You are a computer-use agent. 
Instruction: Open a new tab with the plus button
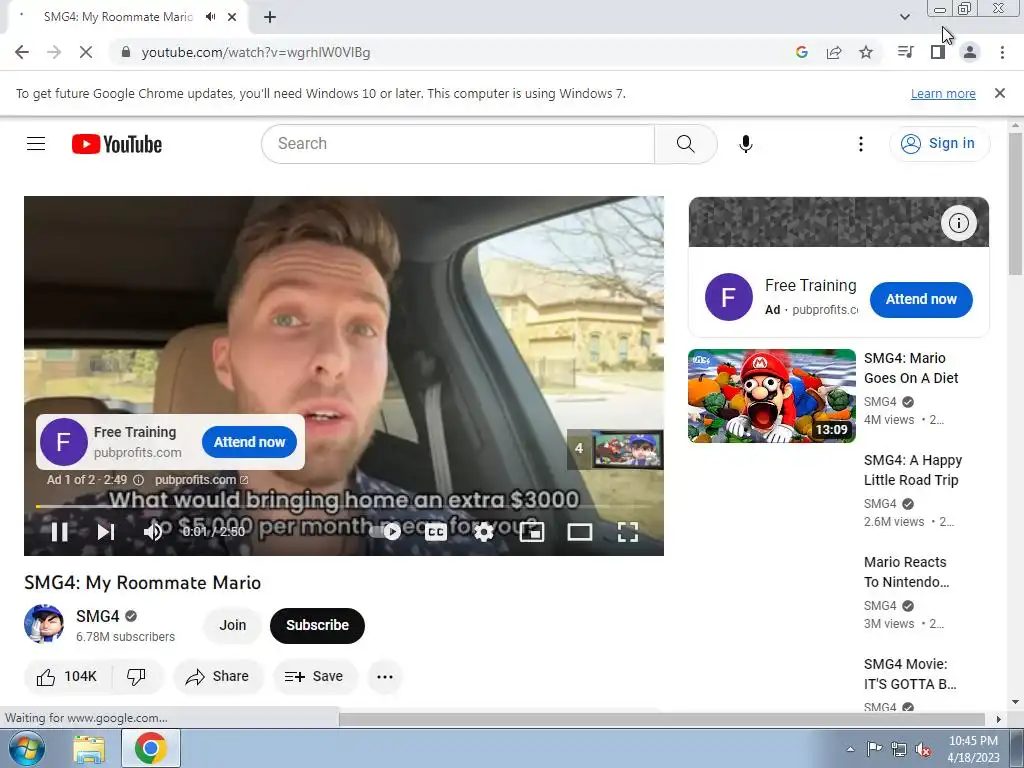pyautogui.click(x=270, y=17)
